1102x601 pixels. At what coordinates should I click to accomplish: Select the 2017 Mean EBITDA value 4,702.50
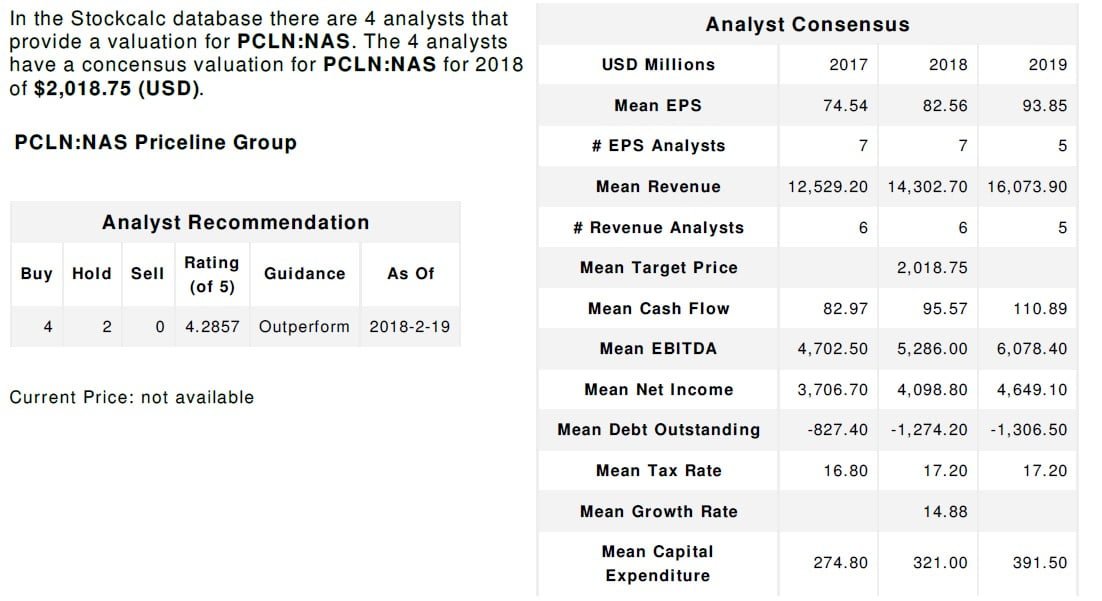pos(832,349)
